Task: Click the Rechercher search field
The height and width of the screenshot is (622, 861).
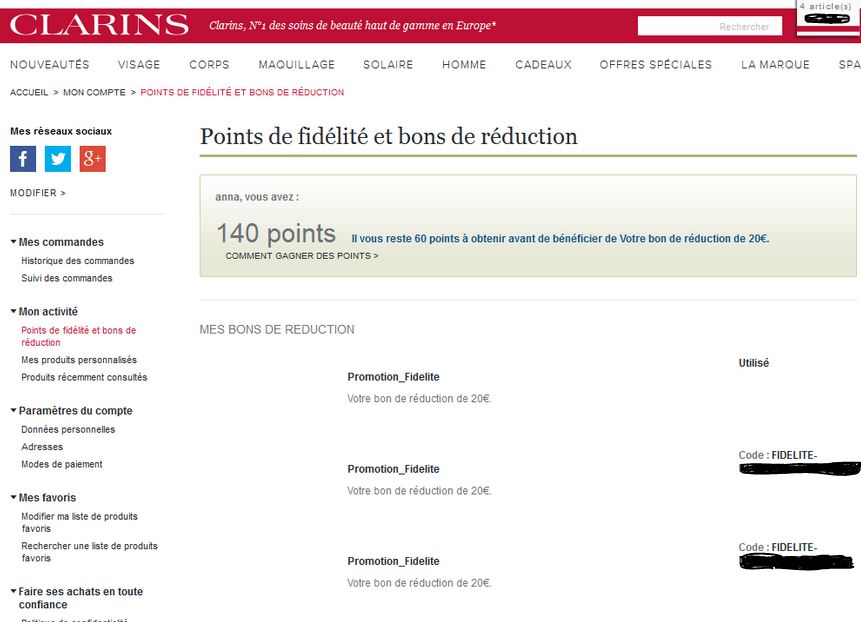Action: (709, 27)
